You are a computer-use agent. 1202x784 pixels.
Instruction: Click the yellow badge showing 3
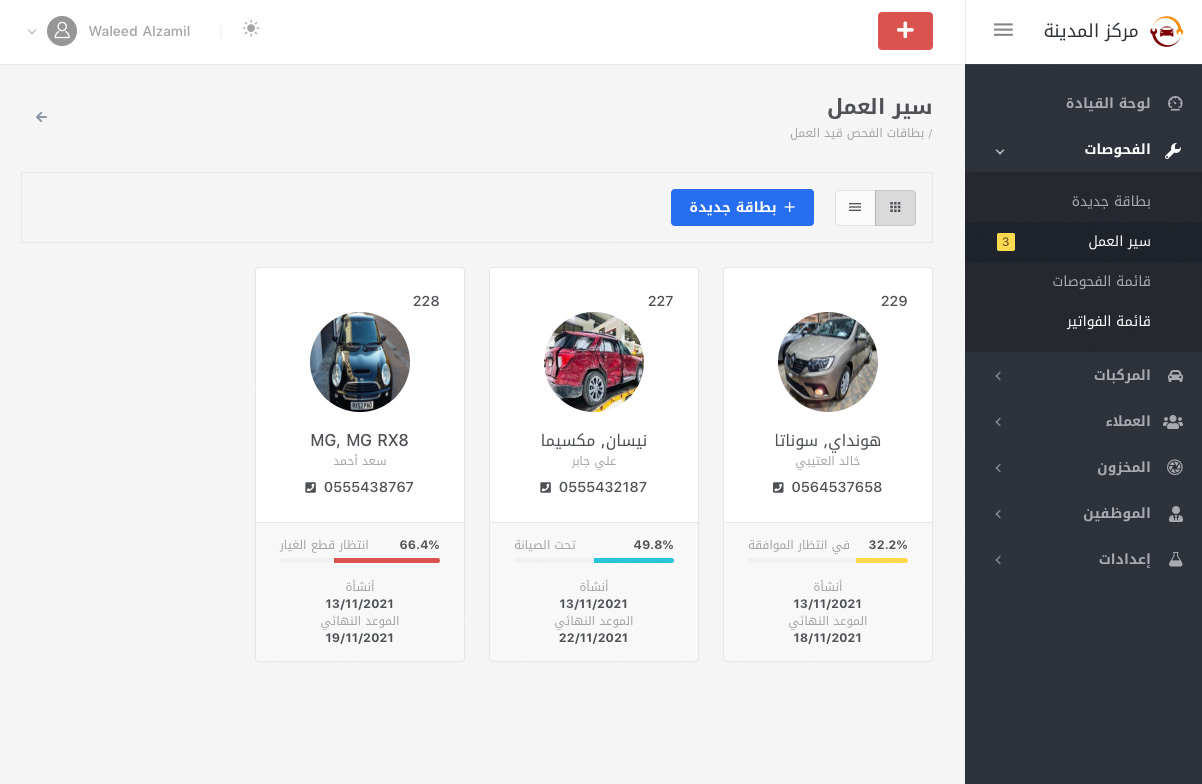click(1006, 241)
